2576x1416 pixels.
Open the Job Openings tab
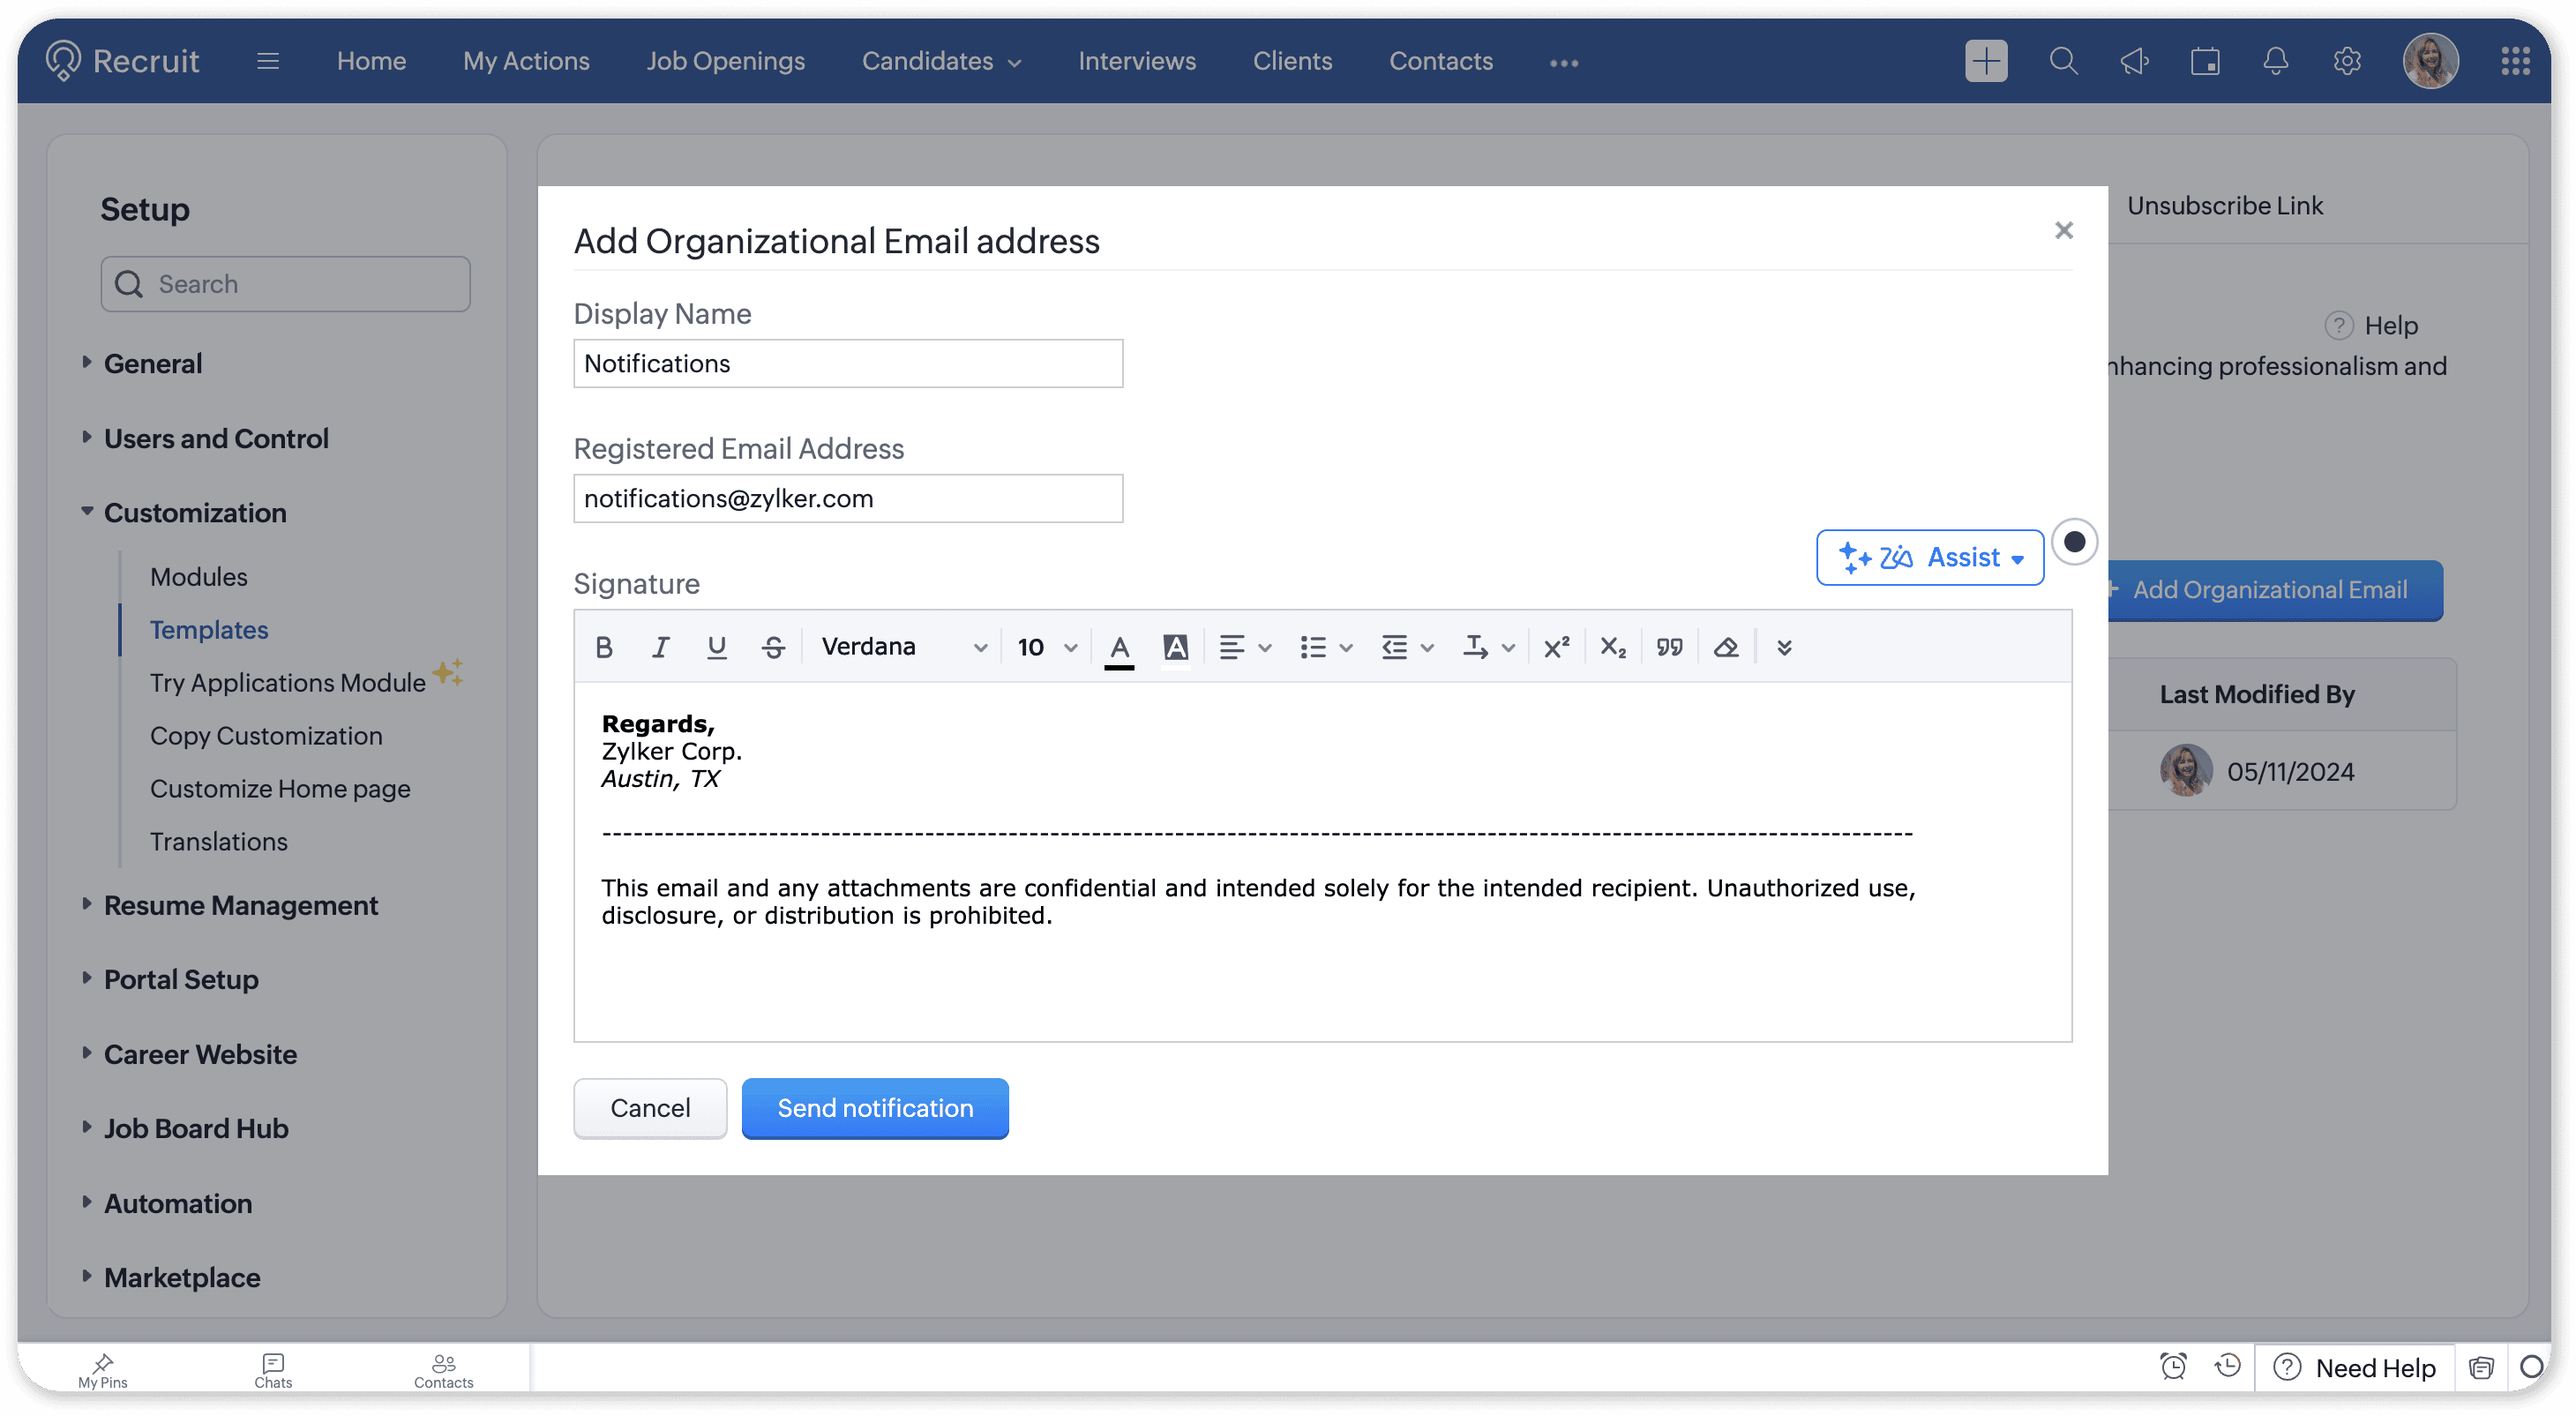pyautogui.click(x=725, y=61)
